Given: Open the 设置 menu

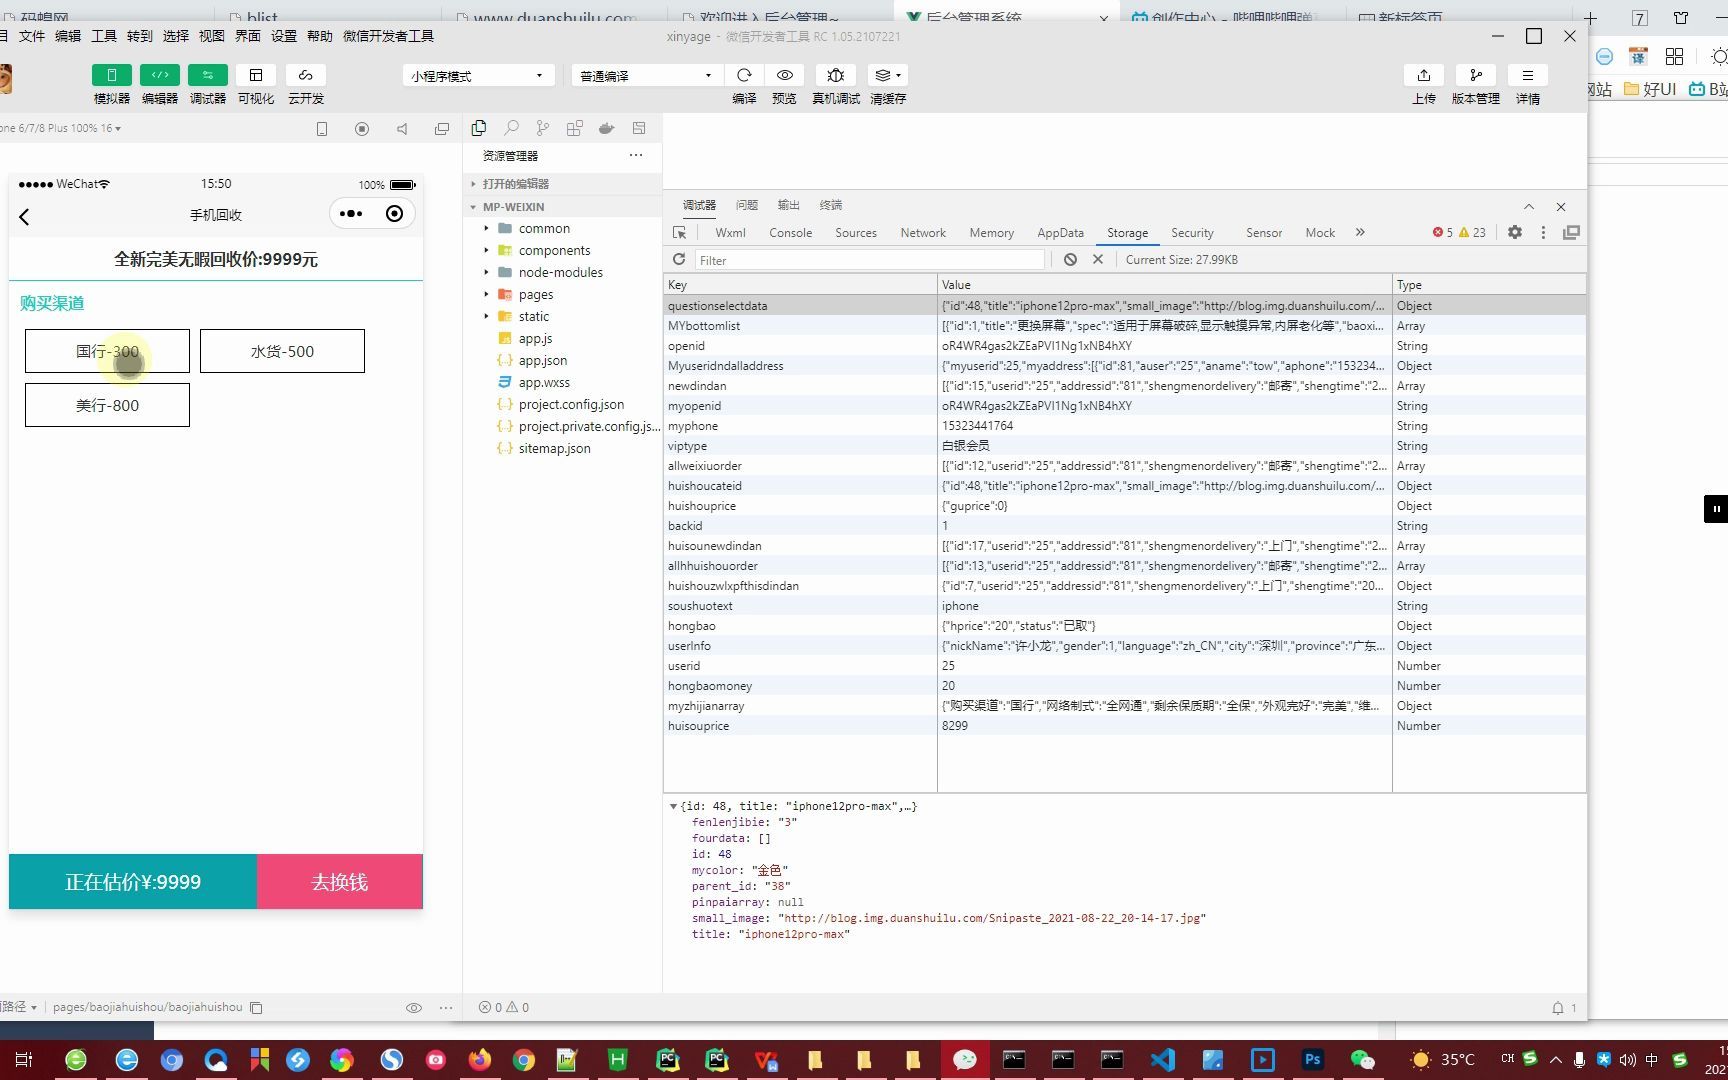Looking at the screenshot, I should pos(284,36).
